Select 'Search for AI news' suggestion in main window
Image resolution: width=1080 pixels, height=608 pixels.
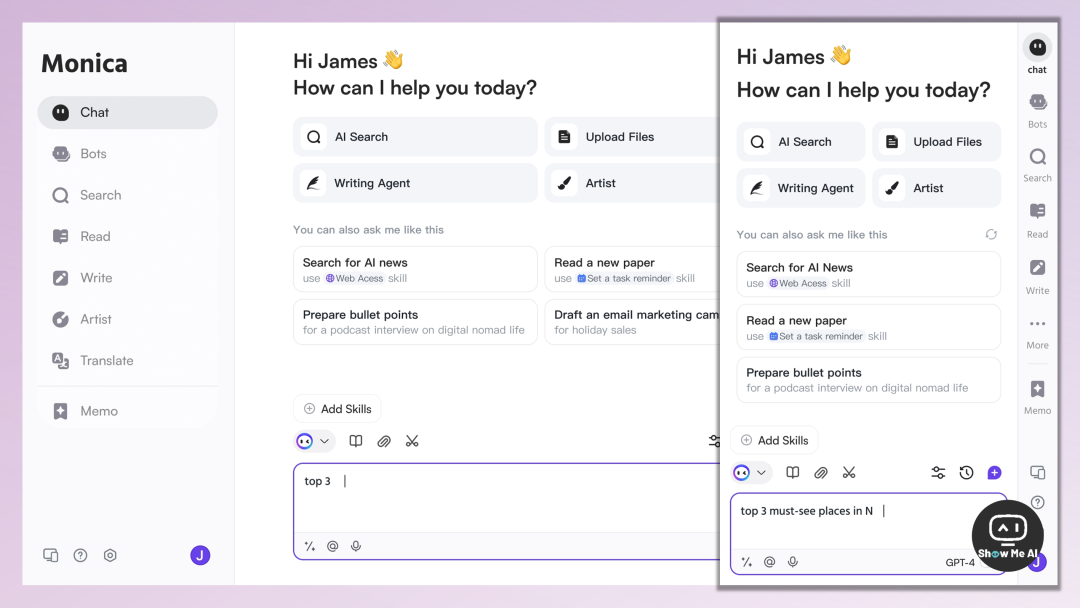click(415, 269)
